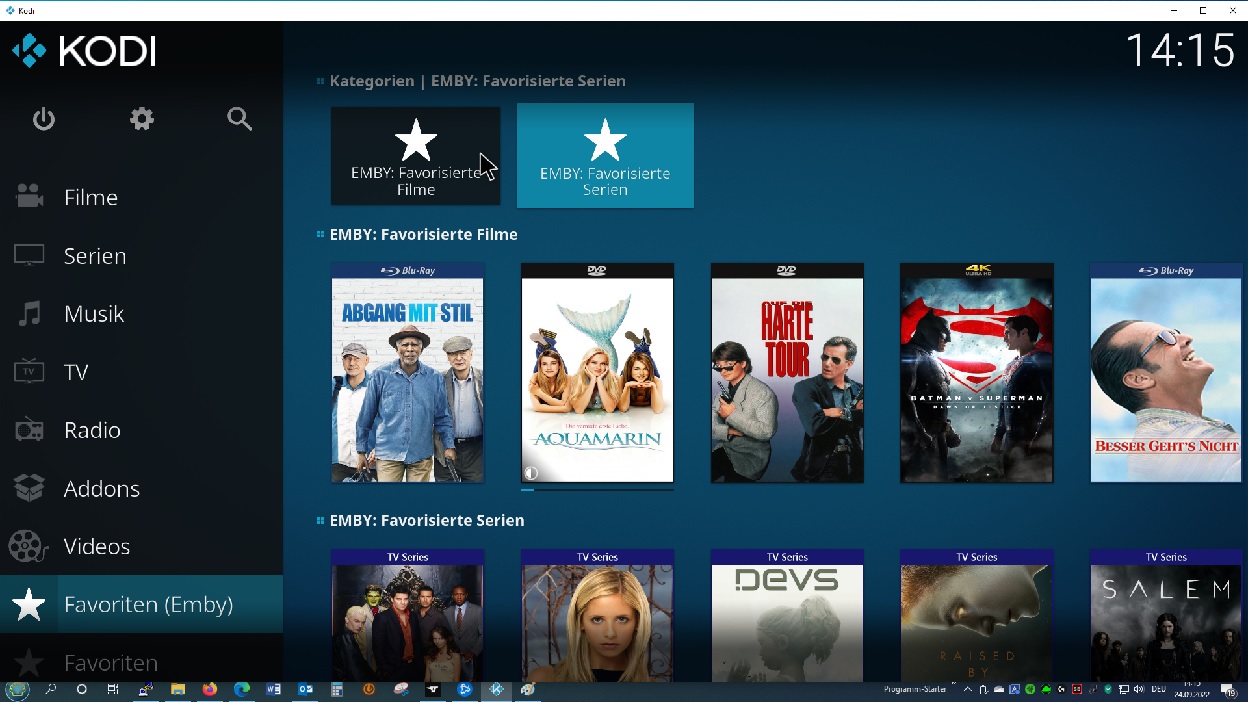This screenshot has height=702, width=1248.
Task: Click the TV set icon beside TV
Action: pos(29,372)
